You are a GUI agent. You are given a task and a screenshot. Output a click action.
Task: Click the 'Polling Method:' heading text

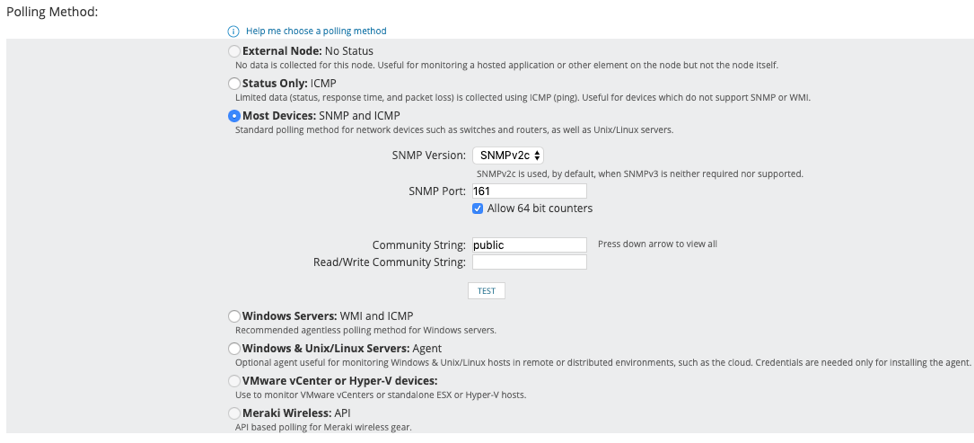click(x=52, y=12)
